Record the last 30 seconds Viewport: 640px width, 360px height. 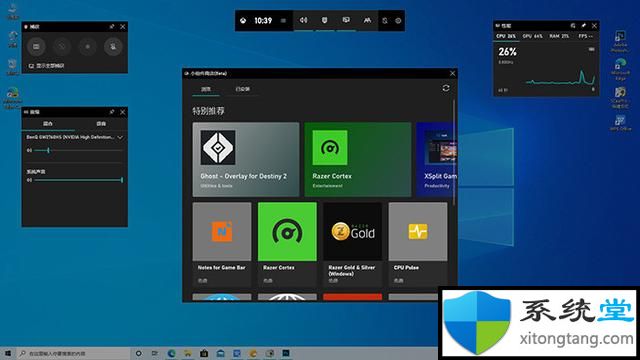coord(62,47)
